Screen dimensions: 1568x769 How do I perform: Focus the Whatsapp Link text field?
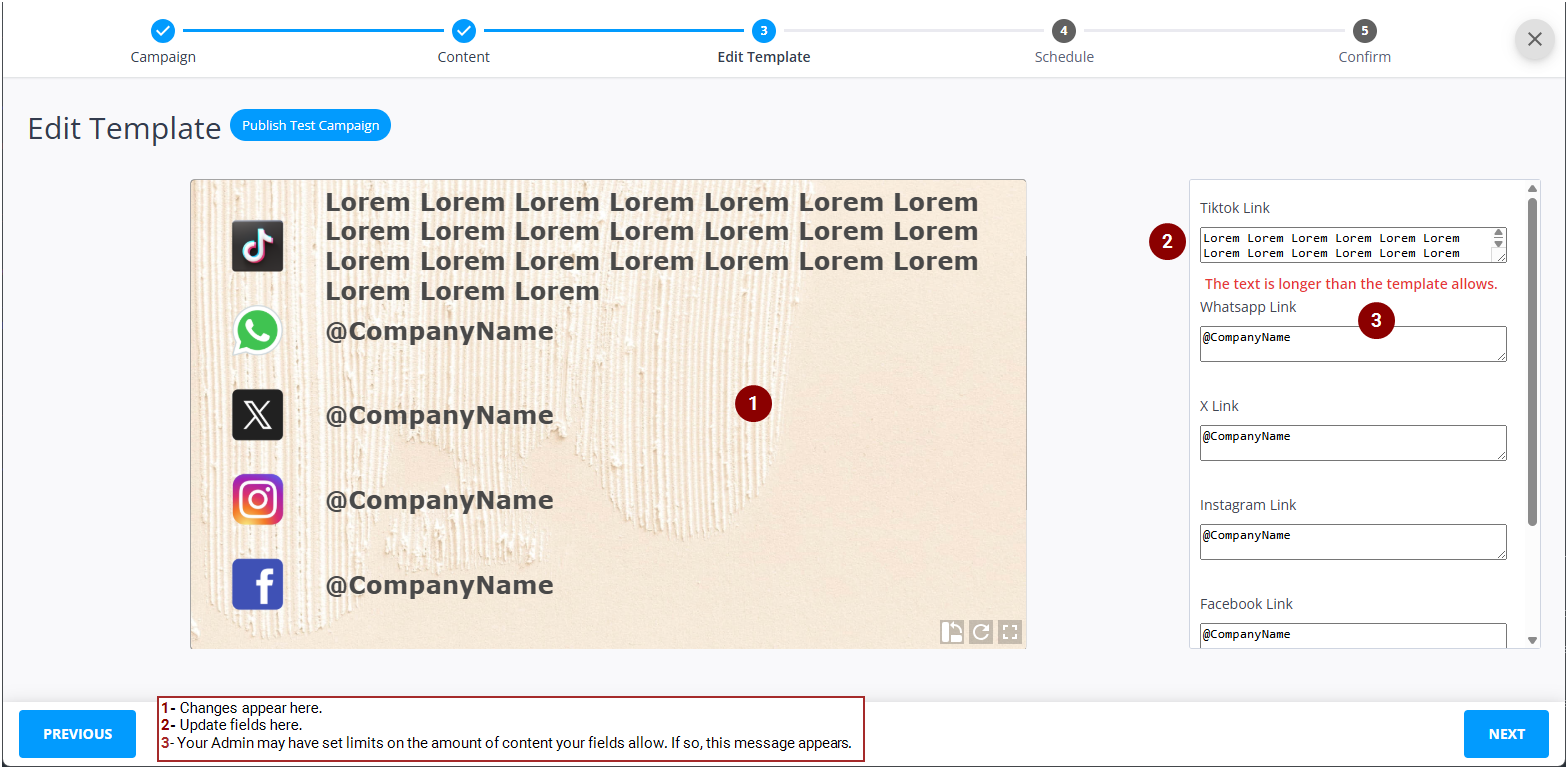tap(1352, 344)
